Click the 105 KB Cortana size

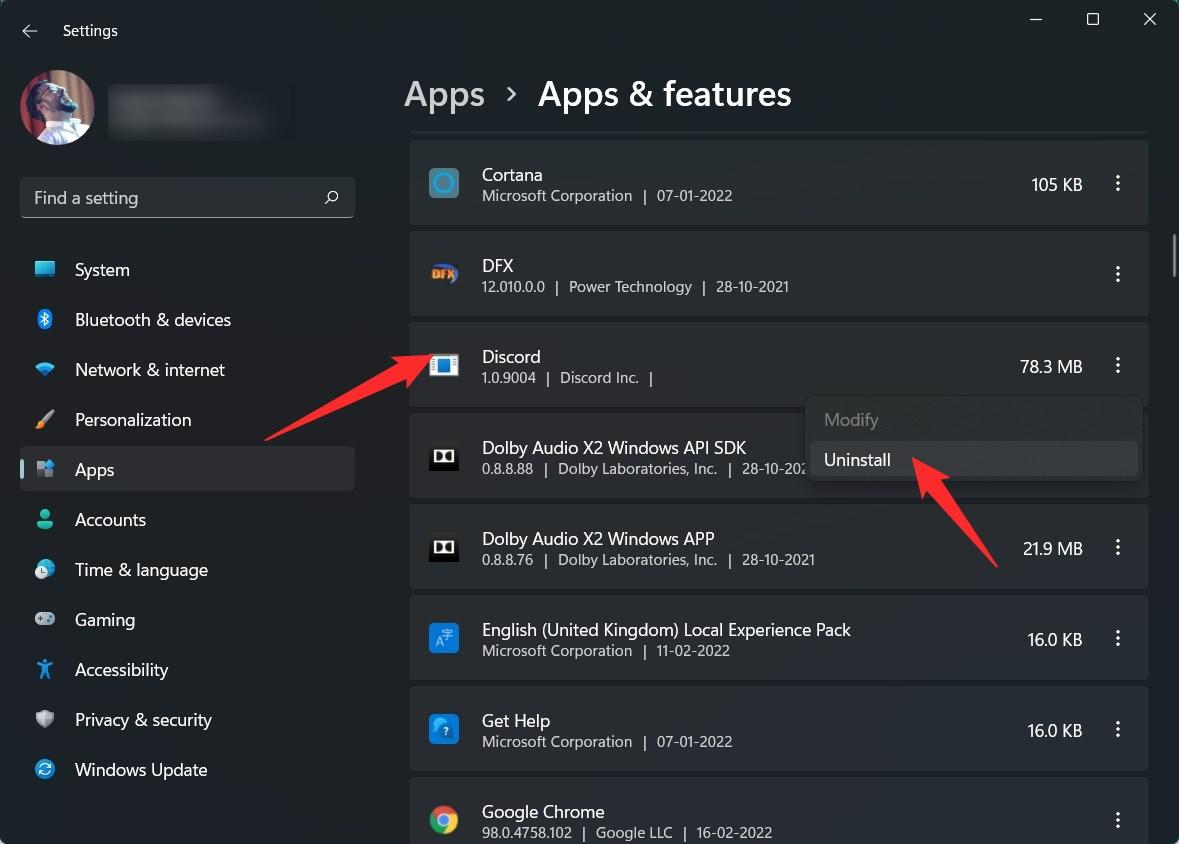coord(1056,184)
